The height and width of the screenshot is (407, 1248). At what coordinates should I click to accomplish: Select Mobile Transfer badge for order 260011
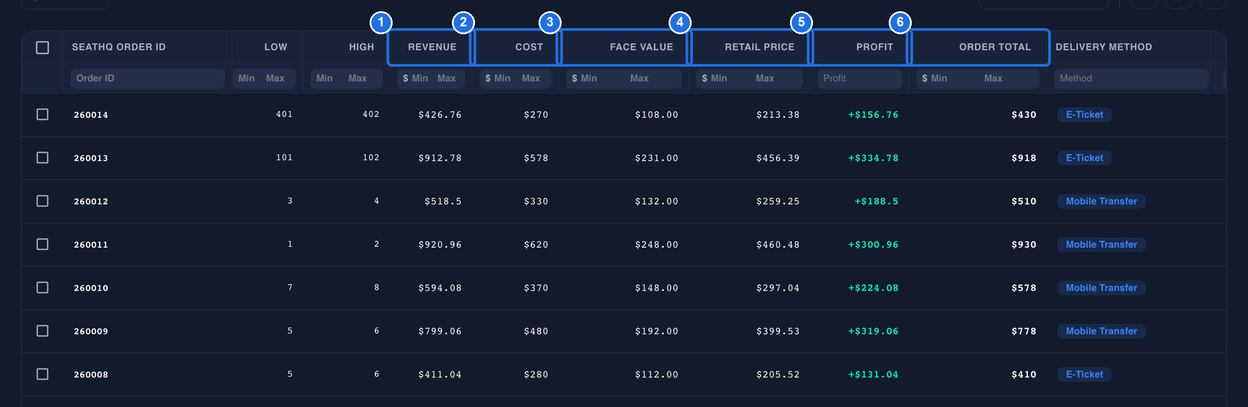click(1101, 245)
